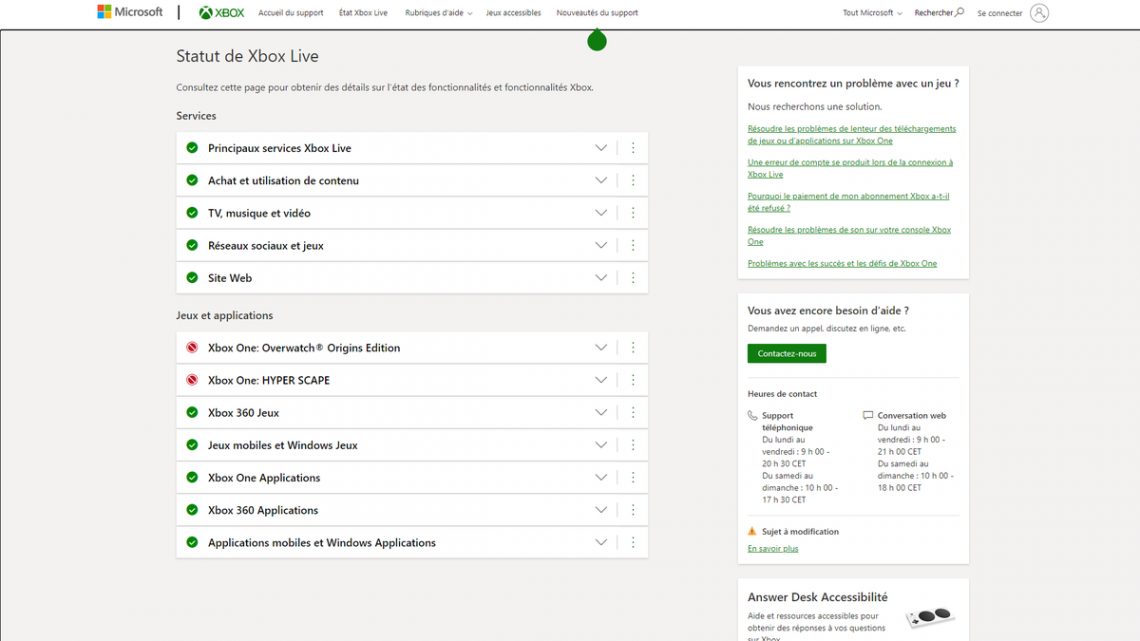Open link Problèmes avec les succès et défis
Image resolution: width=1140 pixels, height=641 pixels.
pos(842,264)
